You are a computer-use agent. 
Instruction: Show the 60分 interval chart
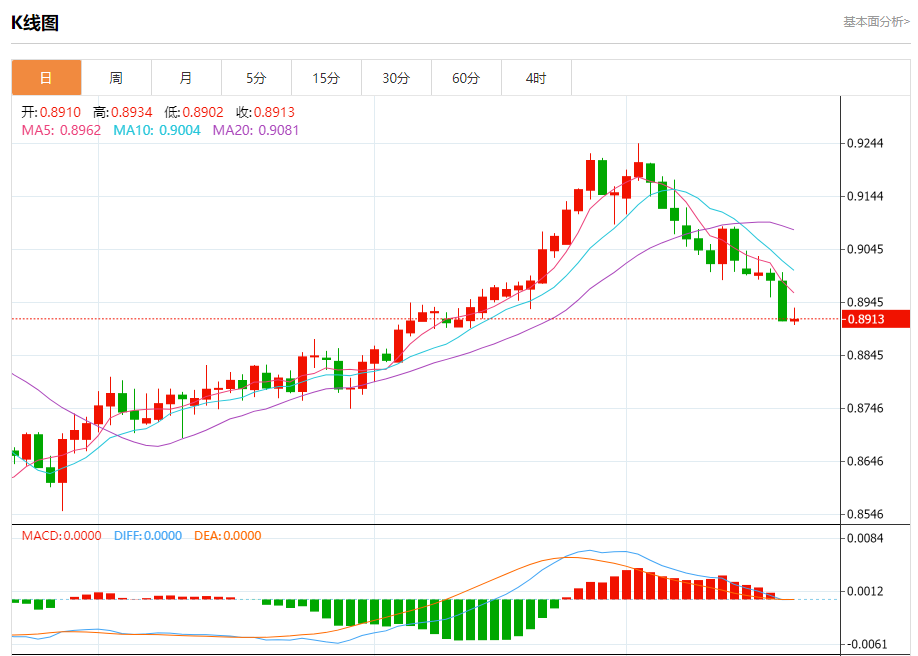point(466,77)
